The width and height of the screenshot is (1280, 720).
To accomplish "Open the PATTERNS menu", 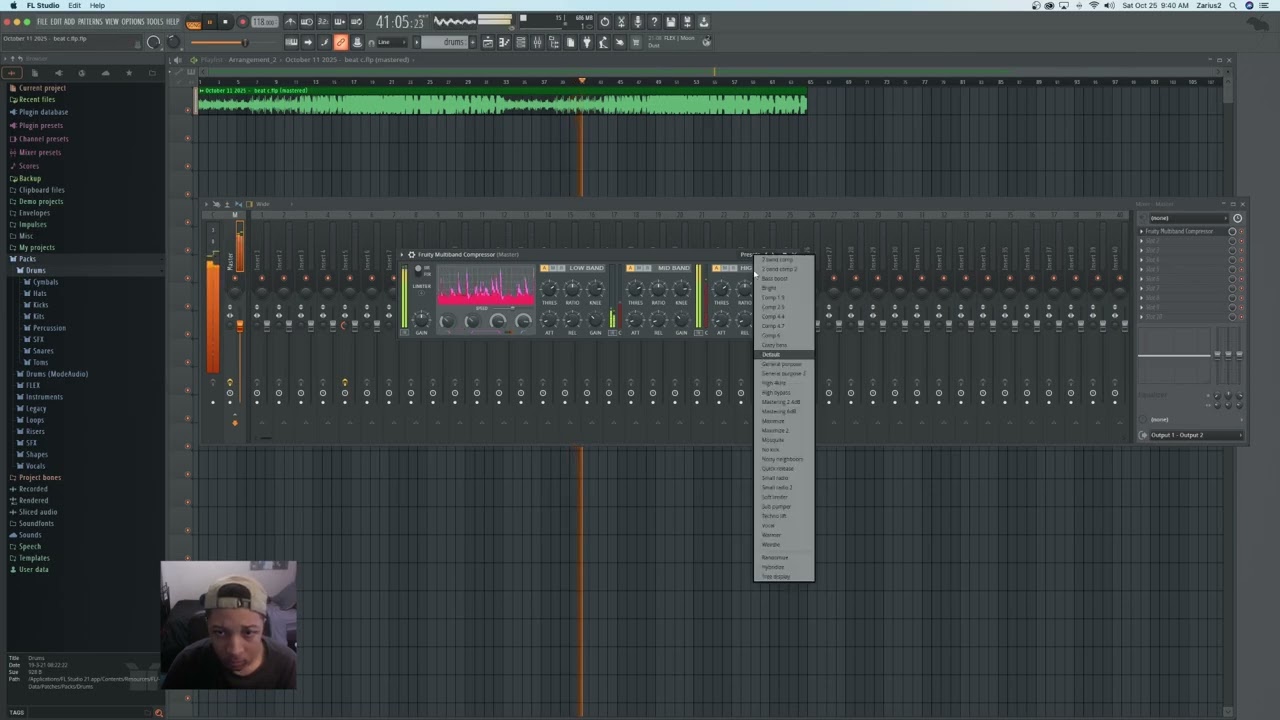I will (x=90, y=21).
